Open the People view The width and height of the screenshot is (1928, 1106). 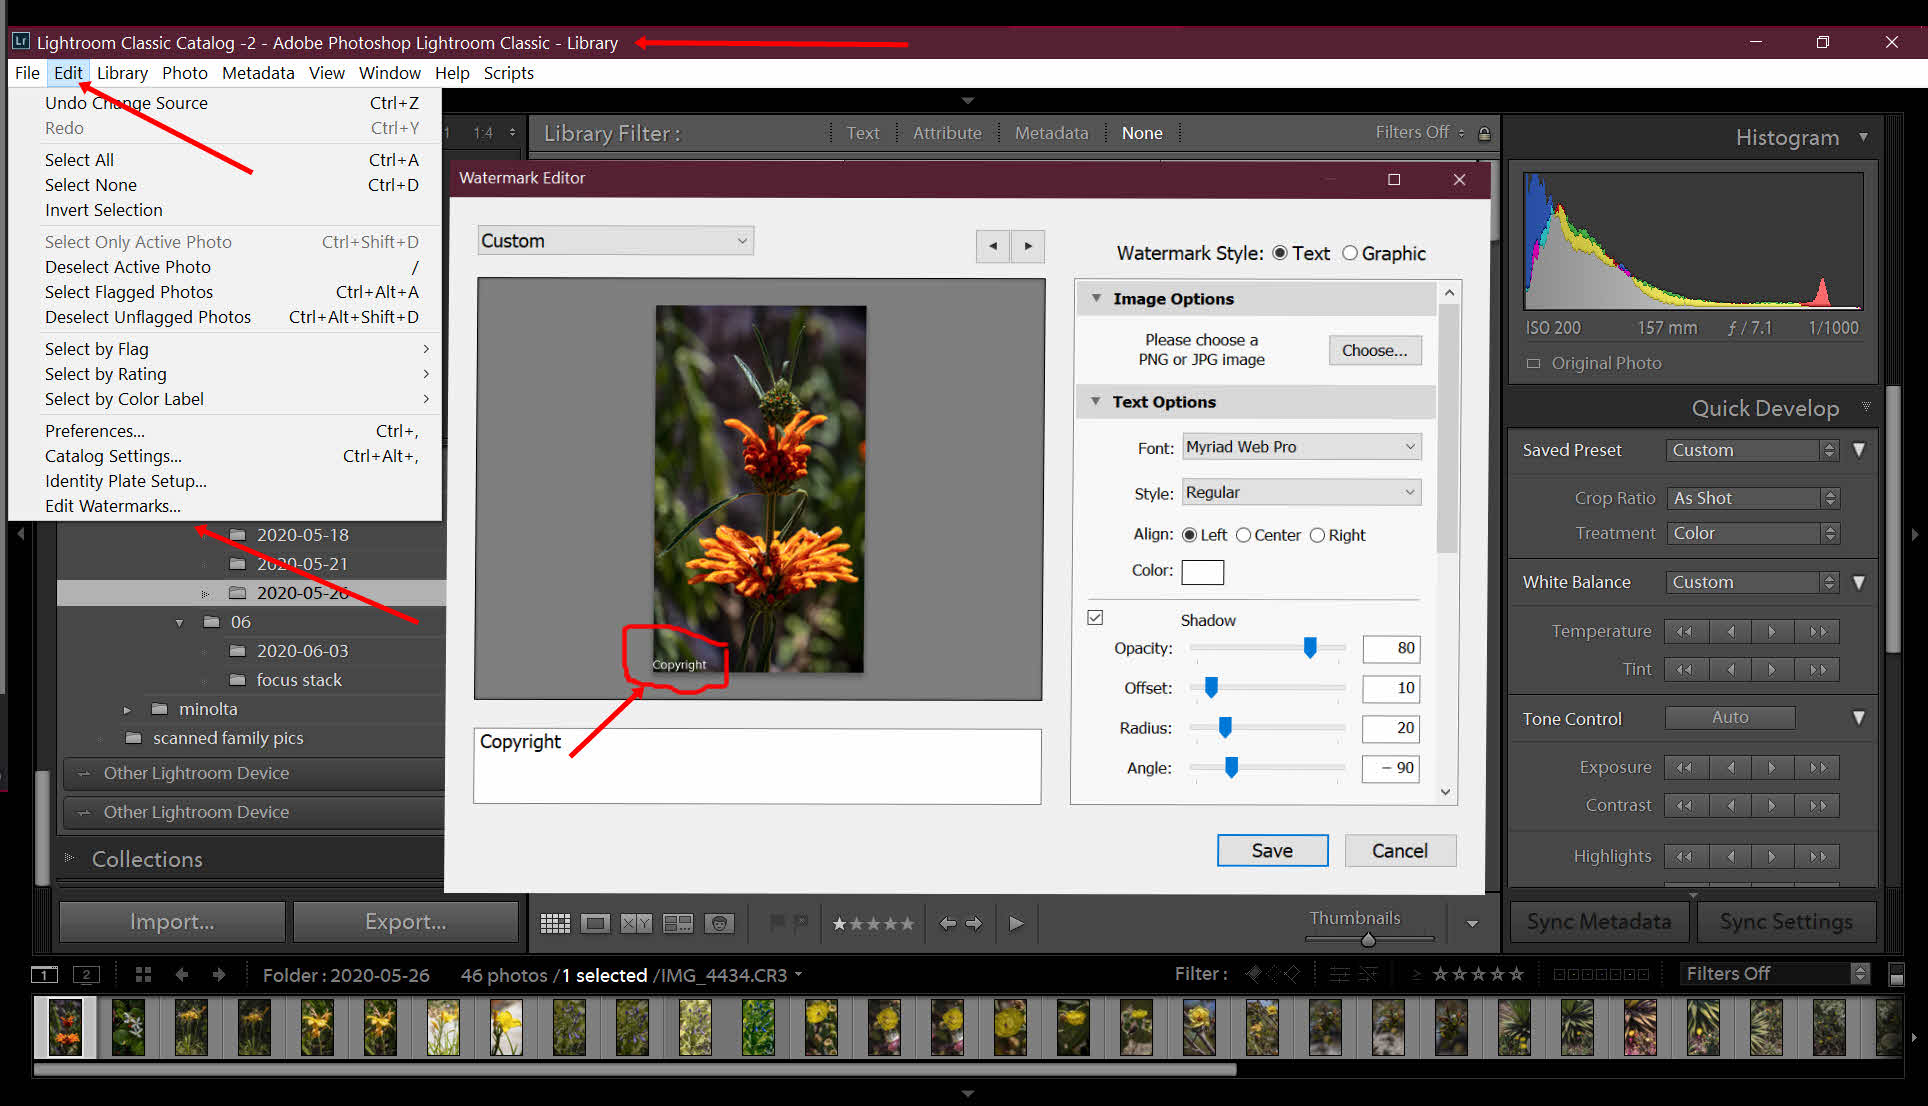click(x=719, y=922)
